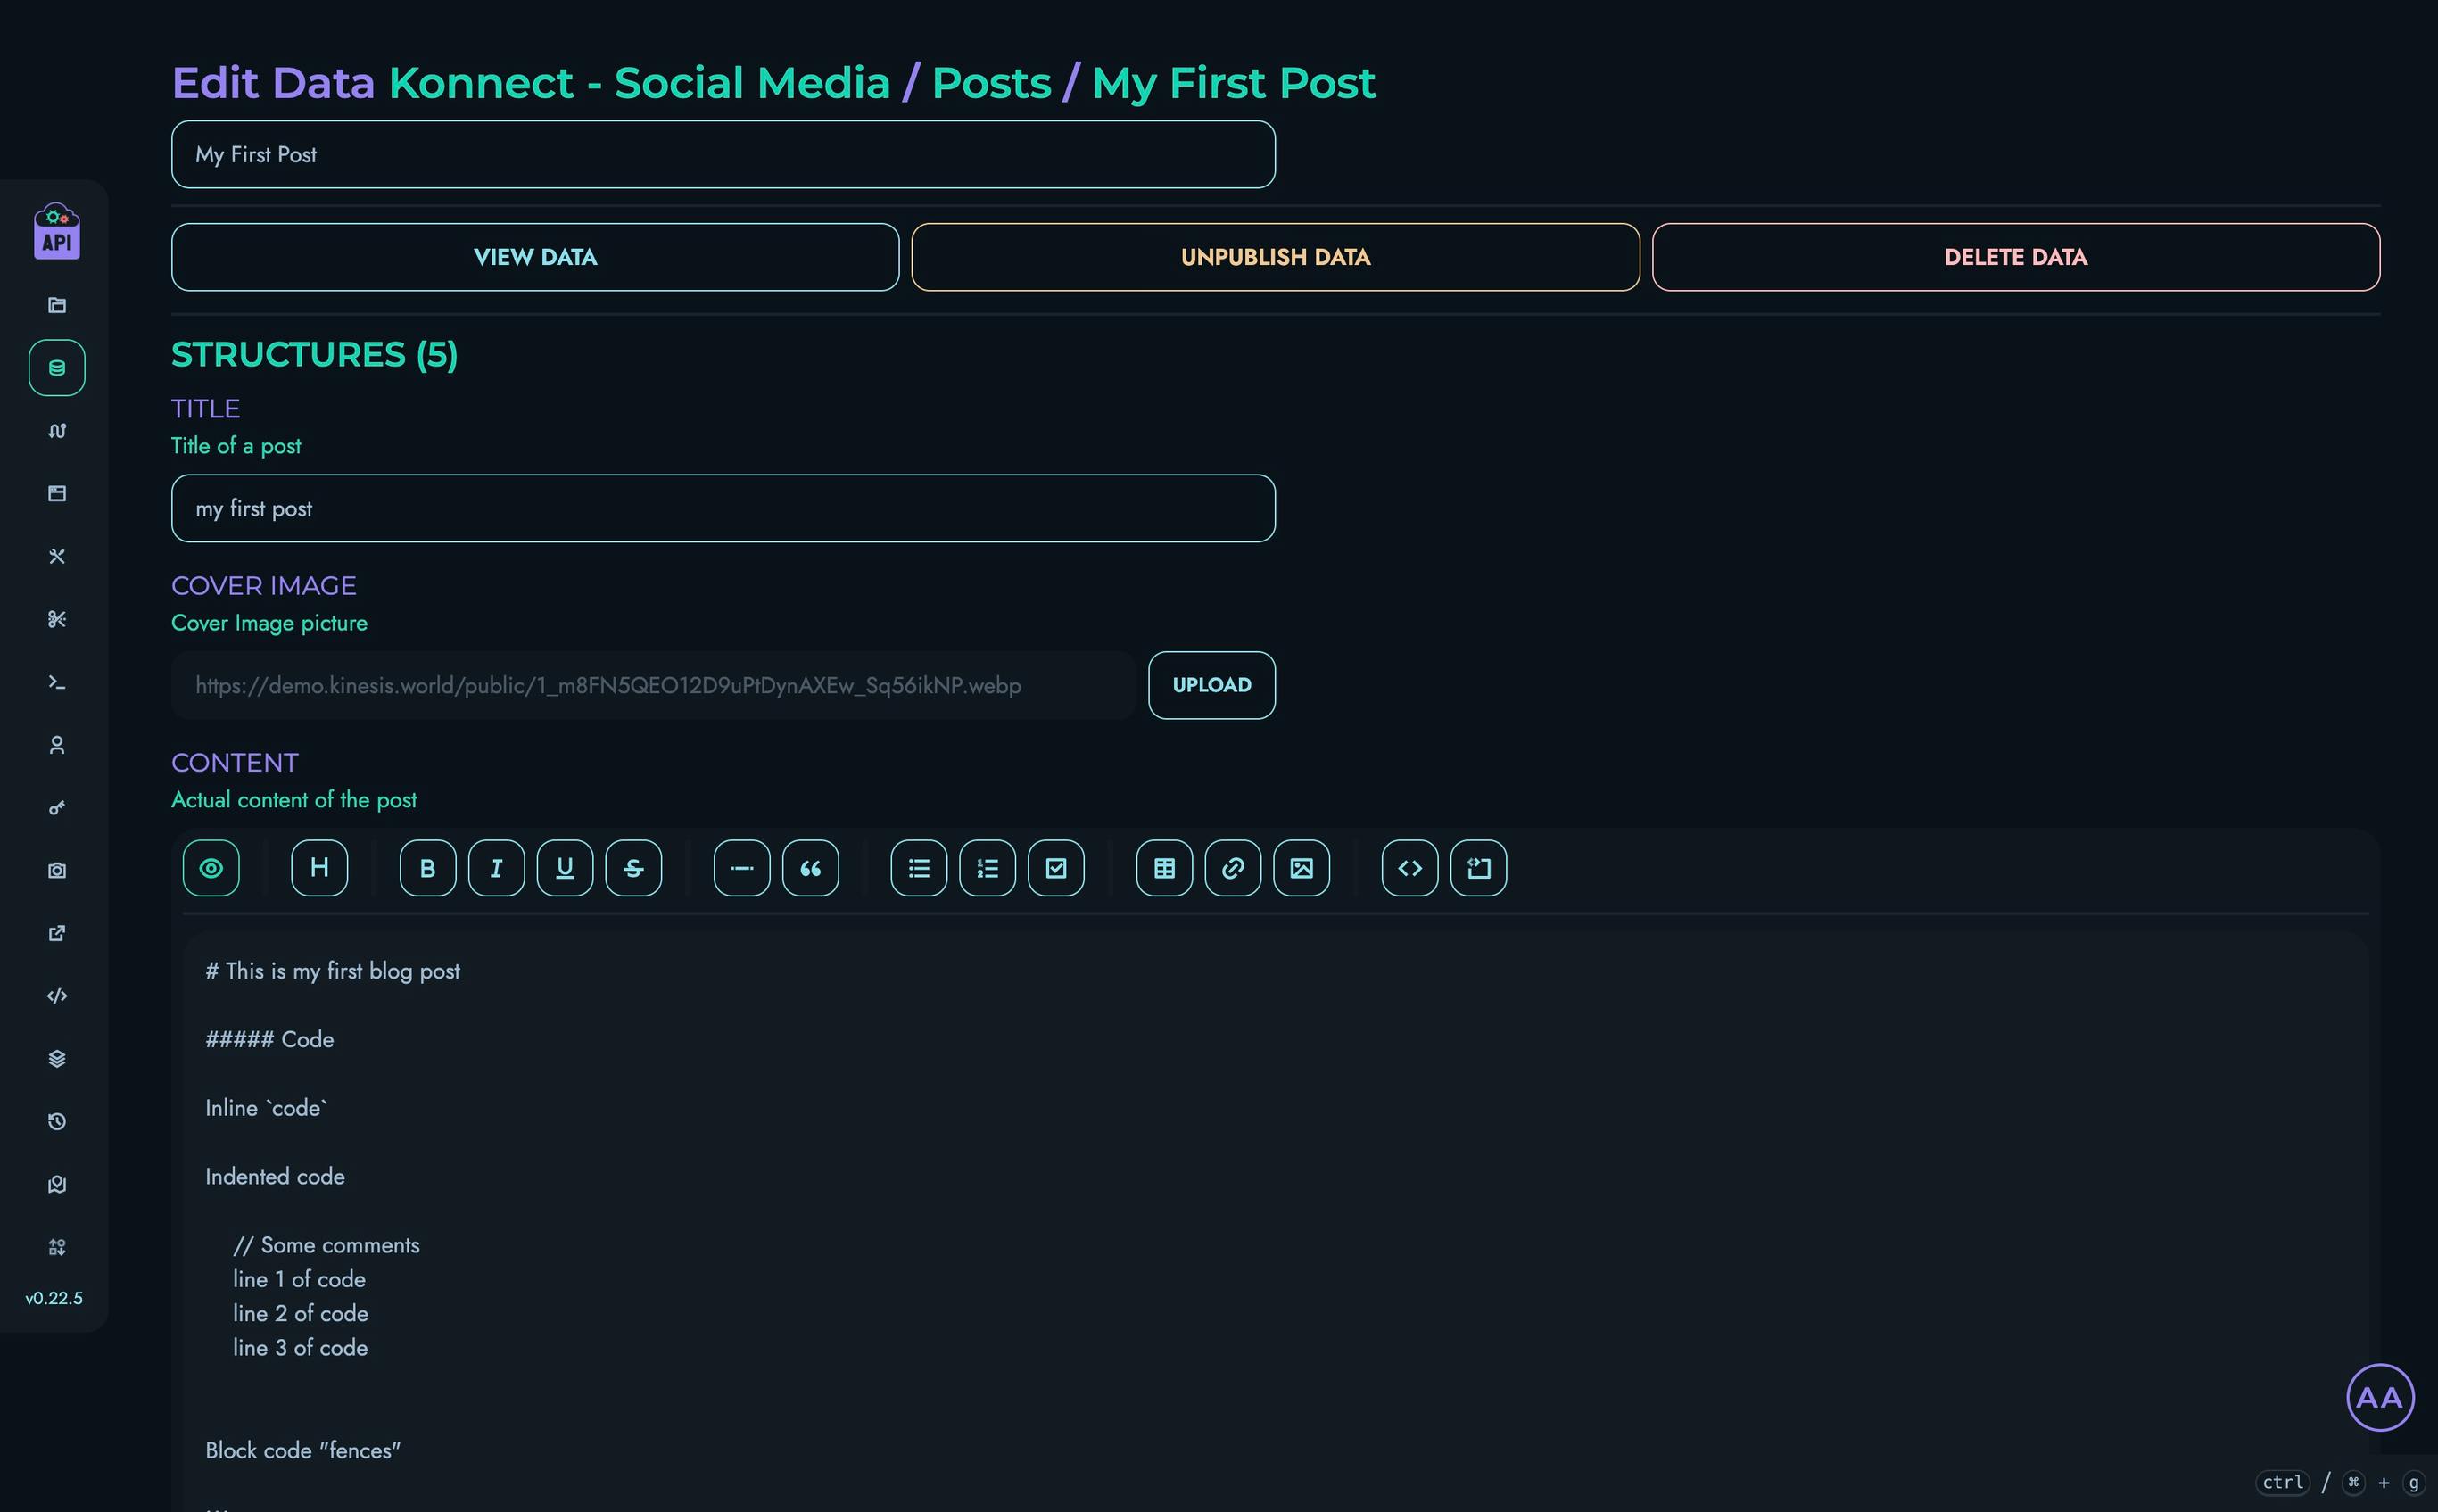Toggle bold formatting in content editor
The height and width of the screenshot is (1512, 2438).
pyautogui.click(x=428, y=868)
